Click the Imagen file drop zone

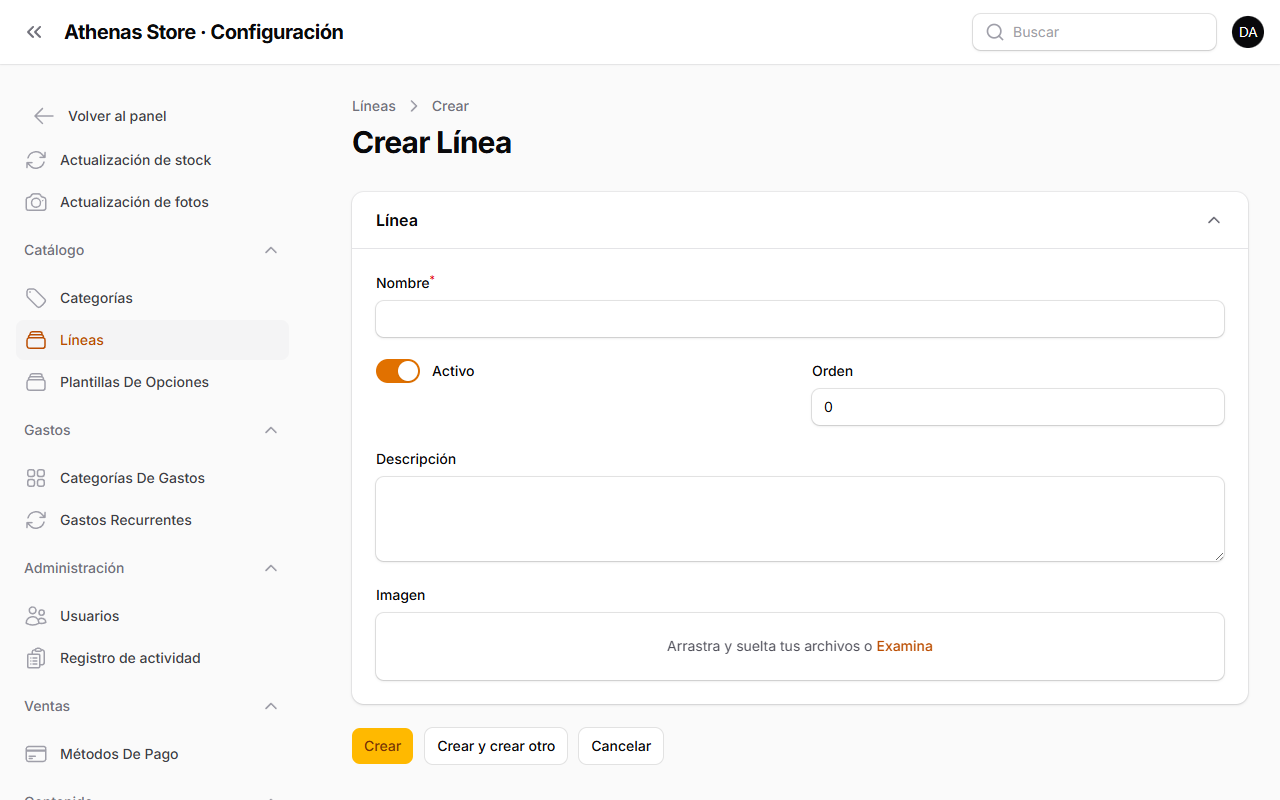pos(800,646)
